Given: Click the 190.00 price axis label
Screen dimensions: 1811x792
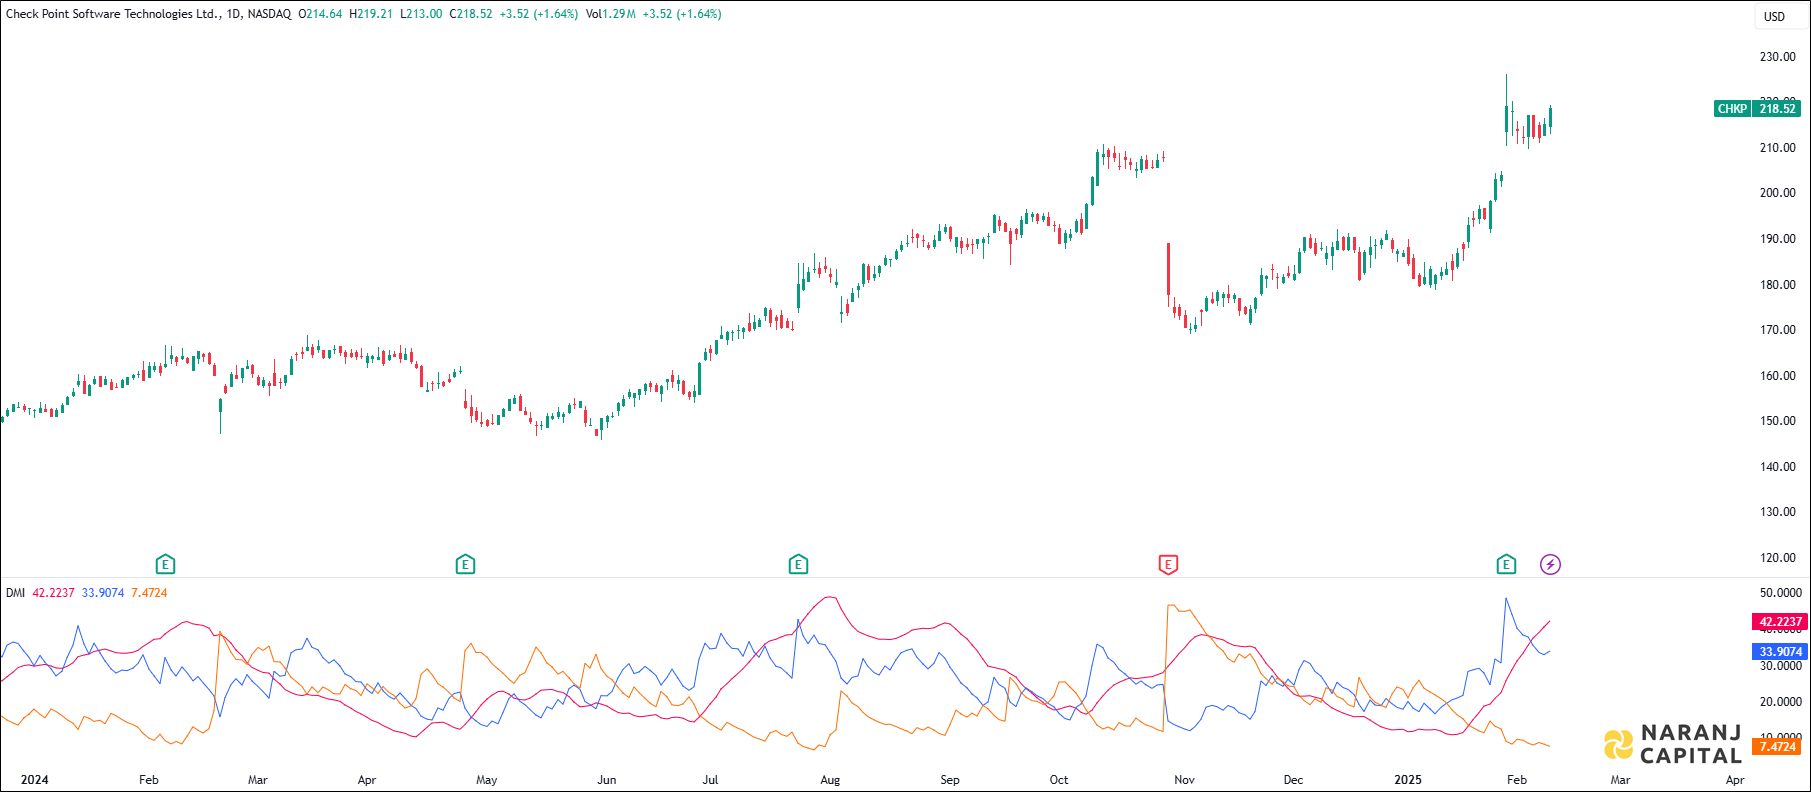Looking at the screenshot, I should (1777, 239).
